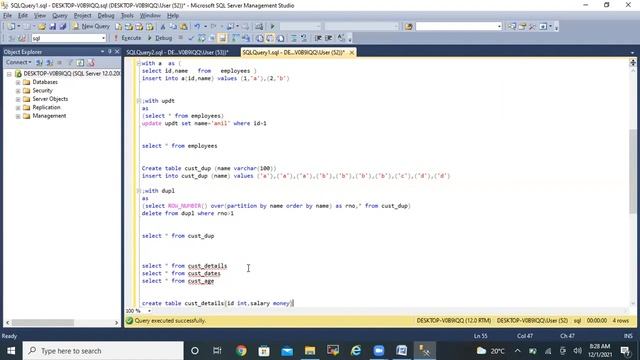Click the last Object Explorer toolbar icon

[x=91, y=62]
